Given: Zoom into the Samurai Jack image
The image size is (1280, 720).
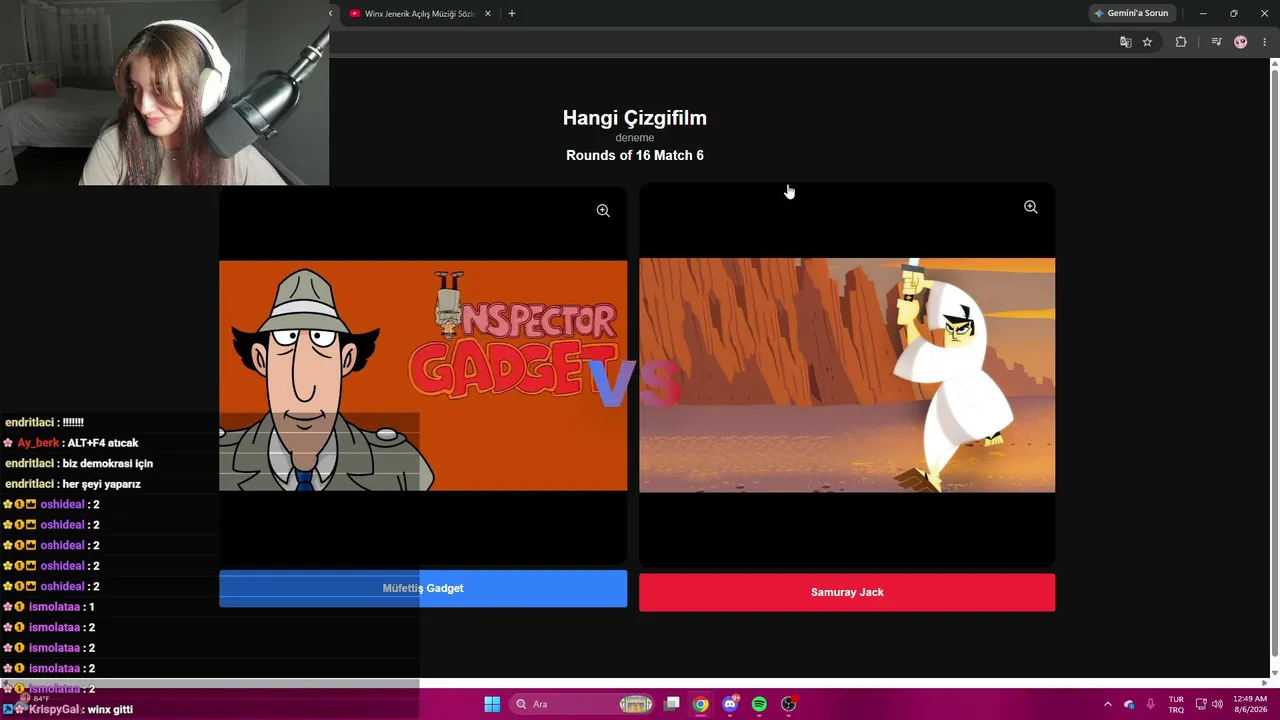Looking at the screenshot, I should (1031, 207).
